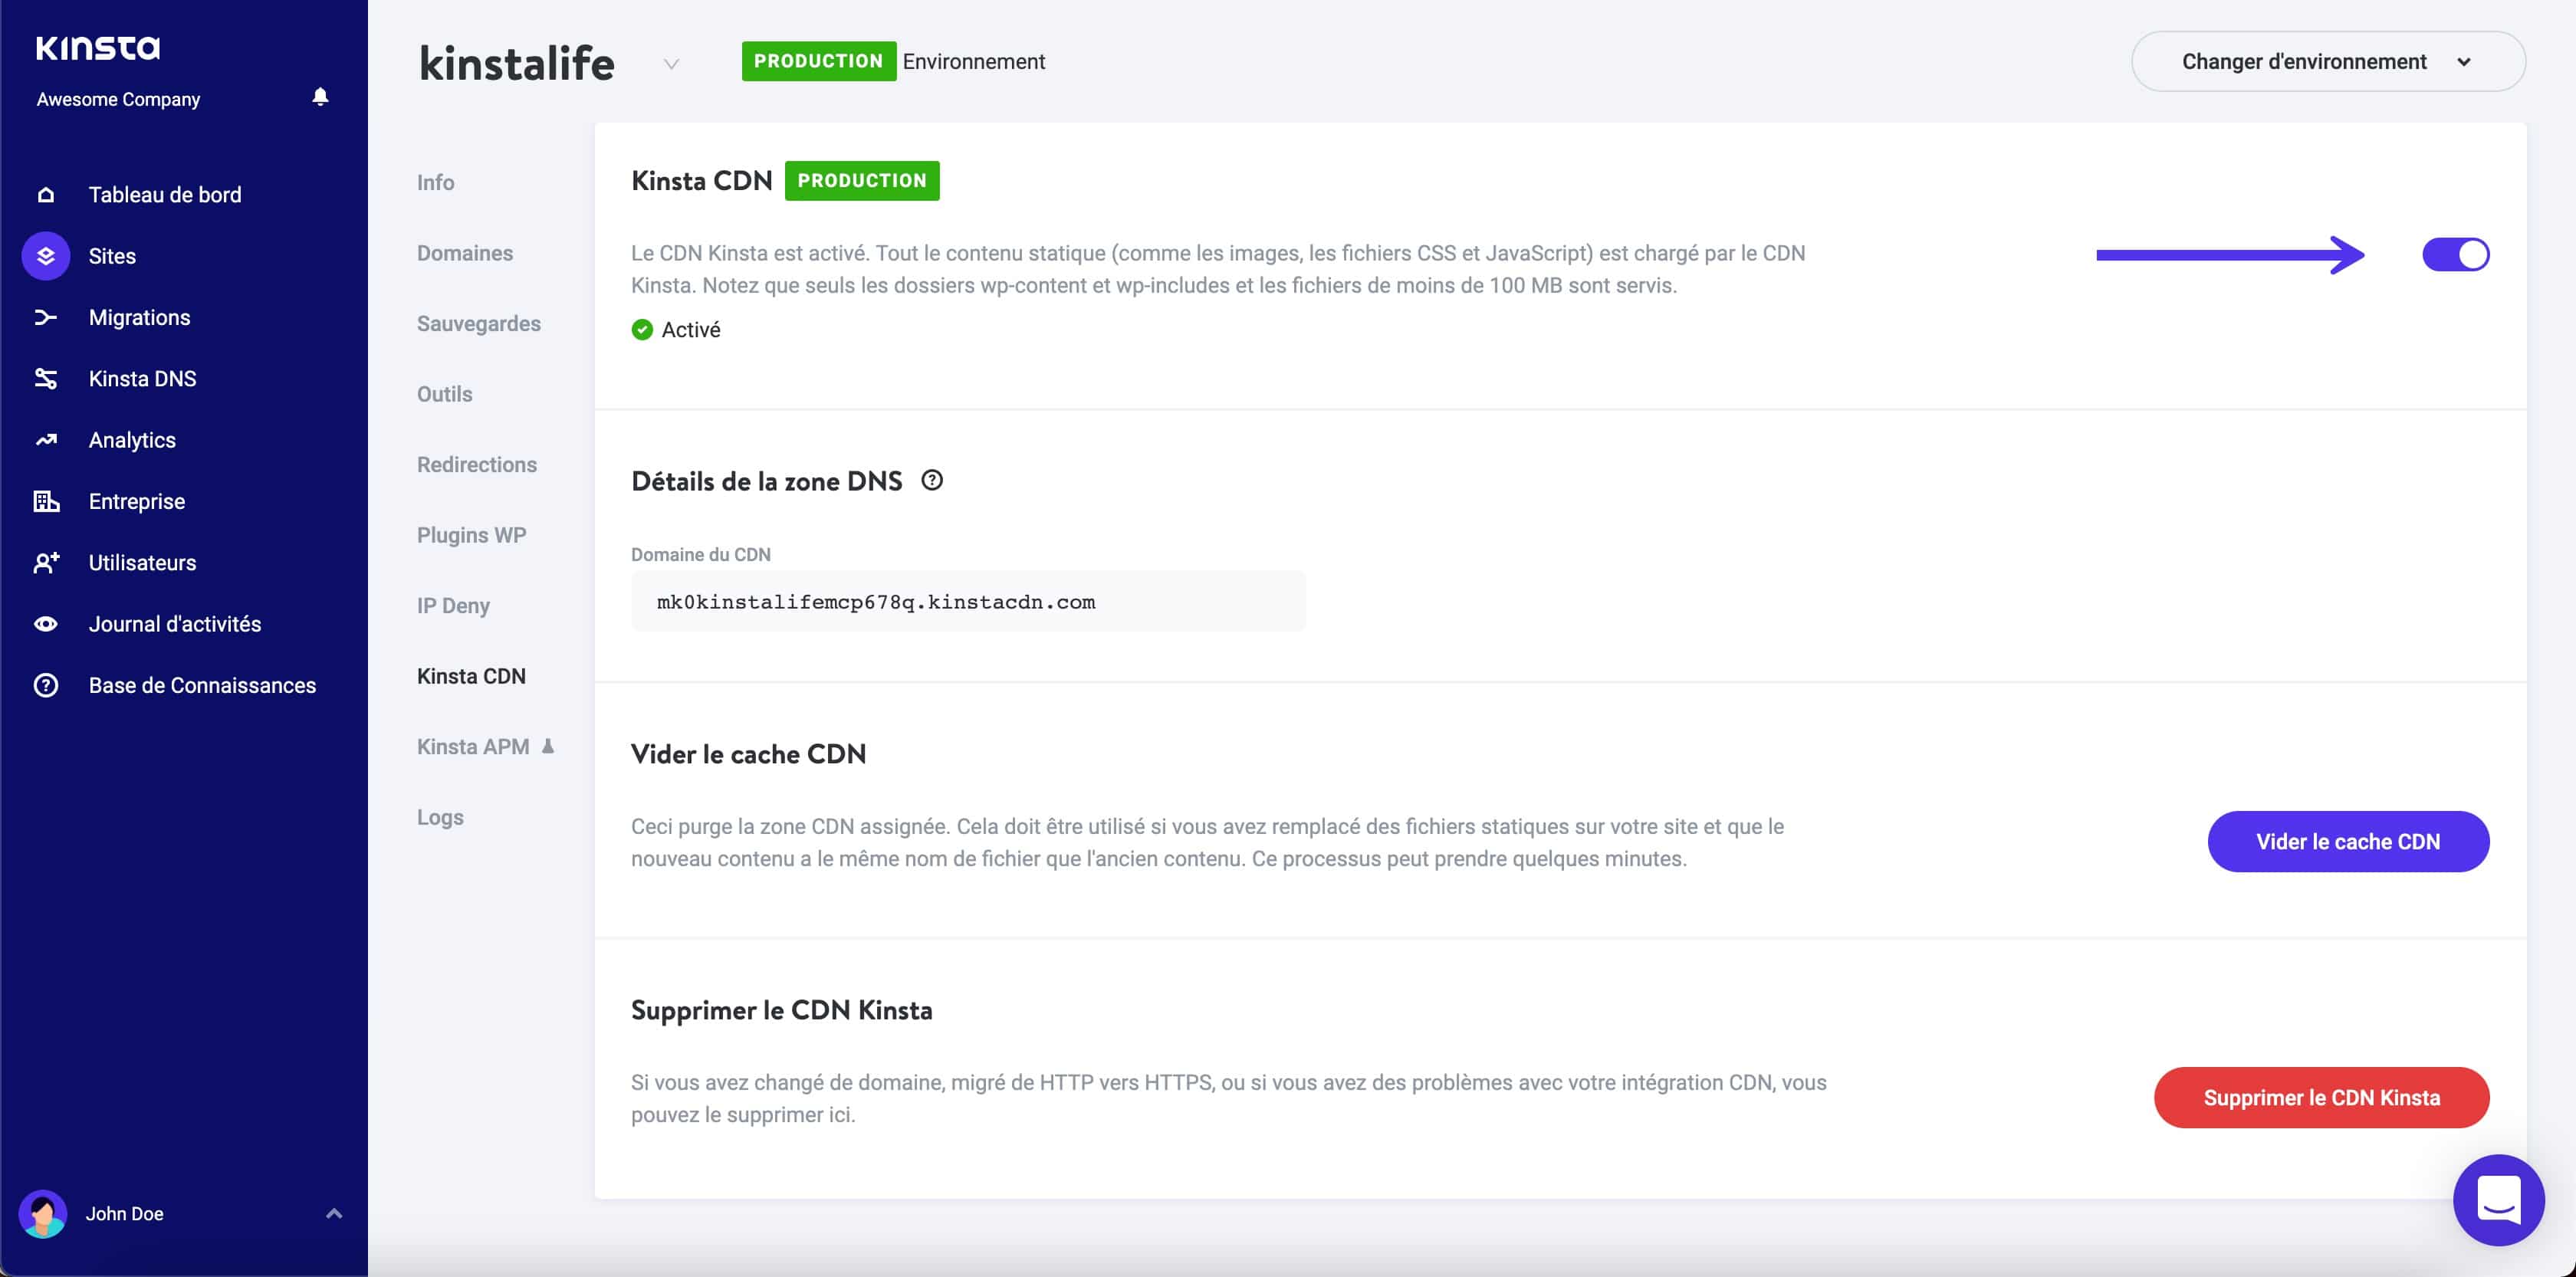Click the Tableau de bord home icon
Image resolution: width=2576 pixels, height=1277 pixels.
(46, 195)
